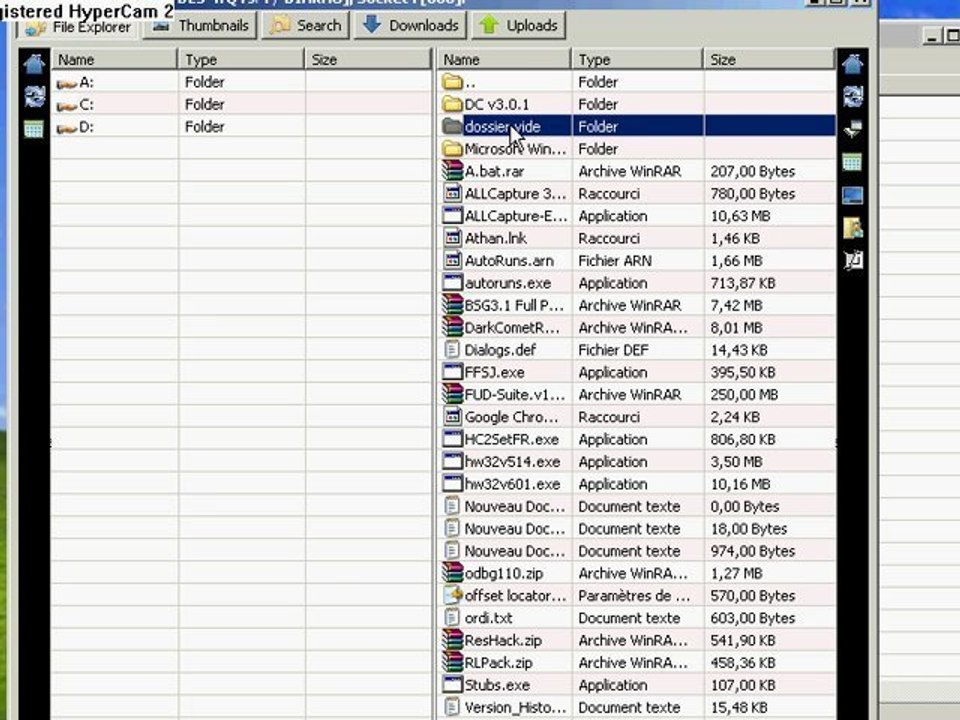
Task: Click the drive icon of the A: row
Action: [x=66, y=83]
